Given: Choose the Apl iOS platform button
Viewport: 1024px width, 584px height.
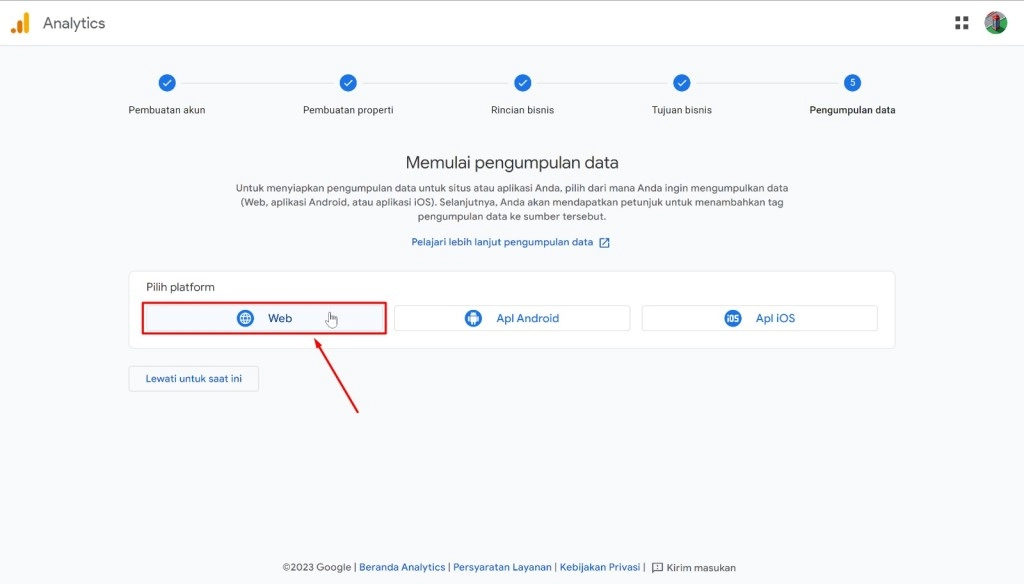Looking at the screenshot, I should [759, 318].
